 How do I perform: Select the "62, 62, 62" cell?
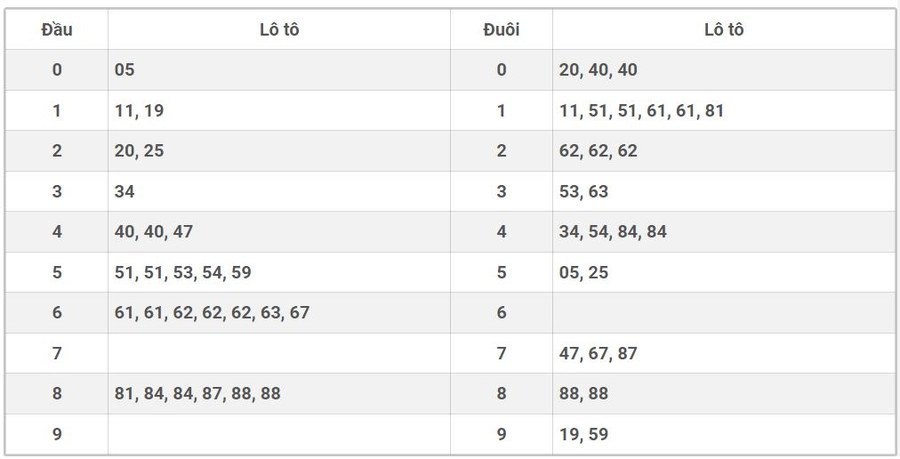598,151
